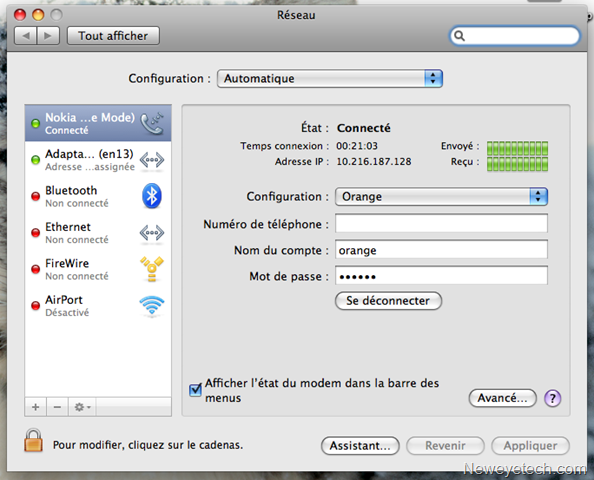
Task: Click the yellow minimize window button
Action: (x=38, y=15)
